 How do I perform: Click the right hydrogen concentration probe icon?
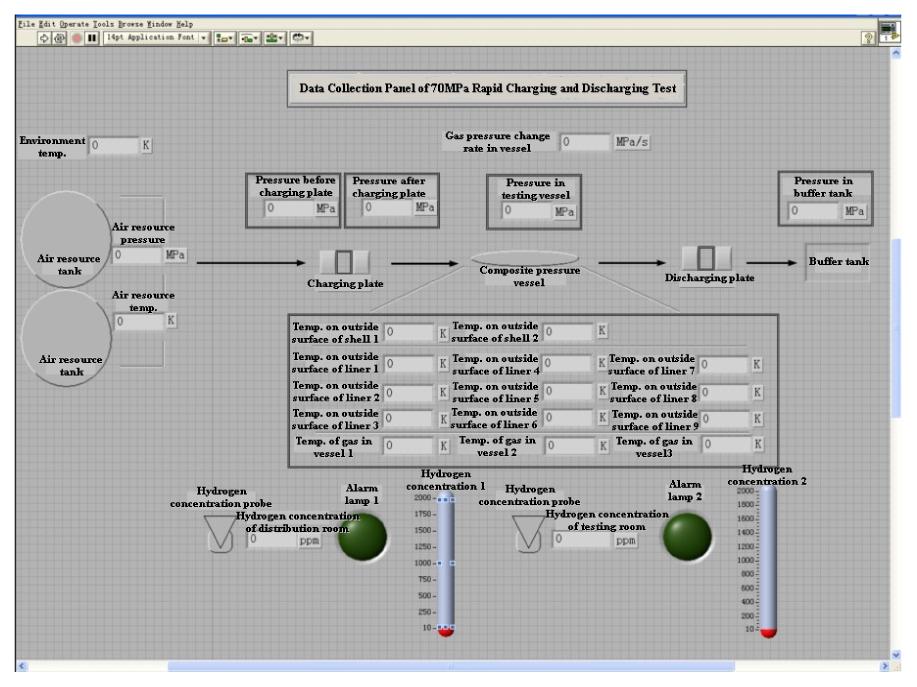(x=527, y=535)
